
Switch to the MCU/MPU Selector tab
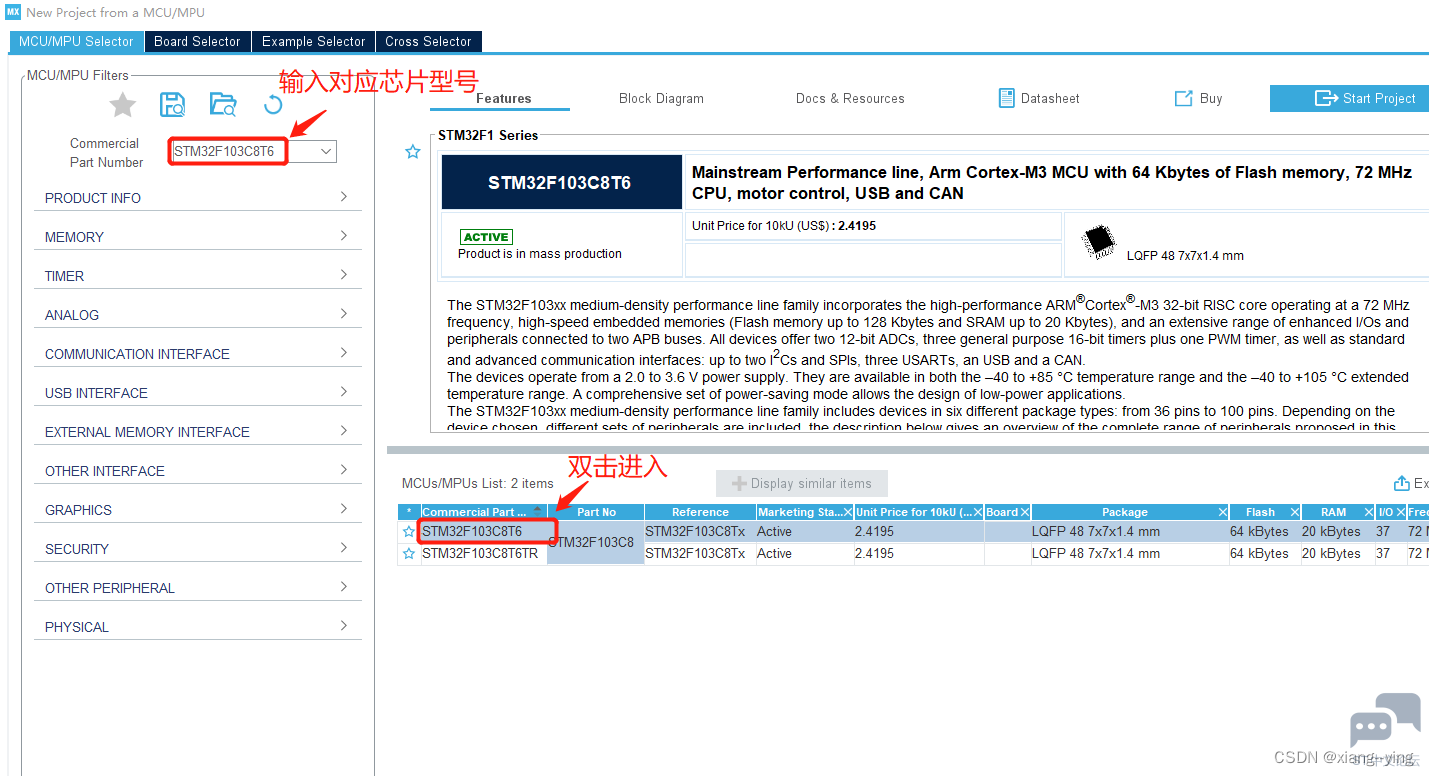point(76,41)
